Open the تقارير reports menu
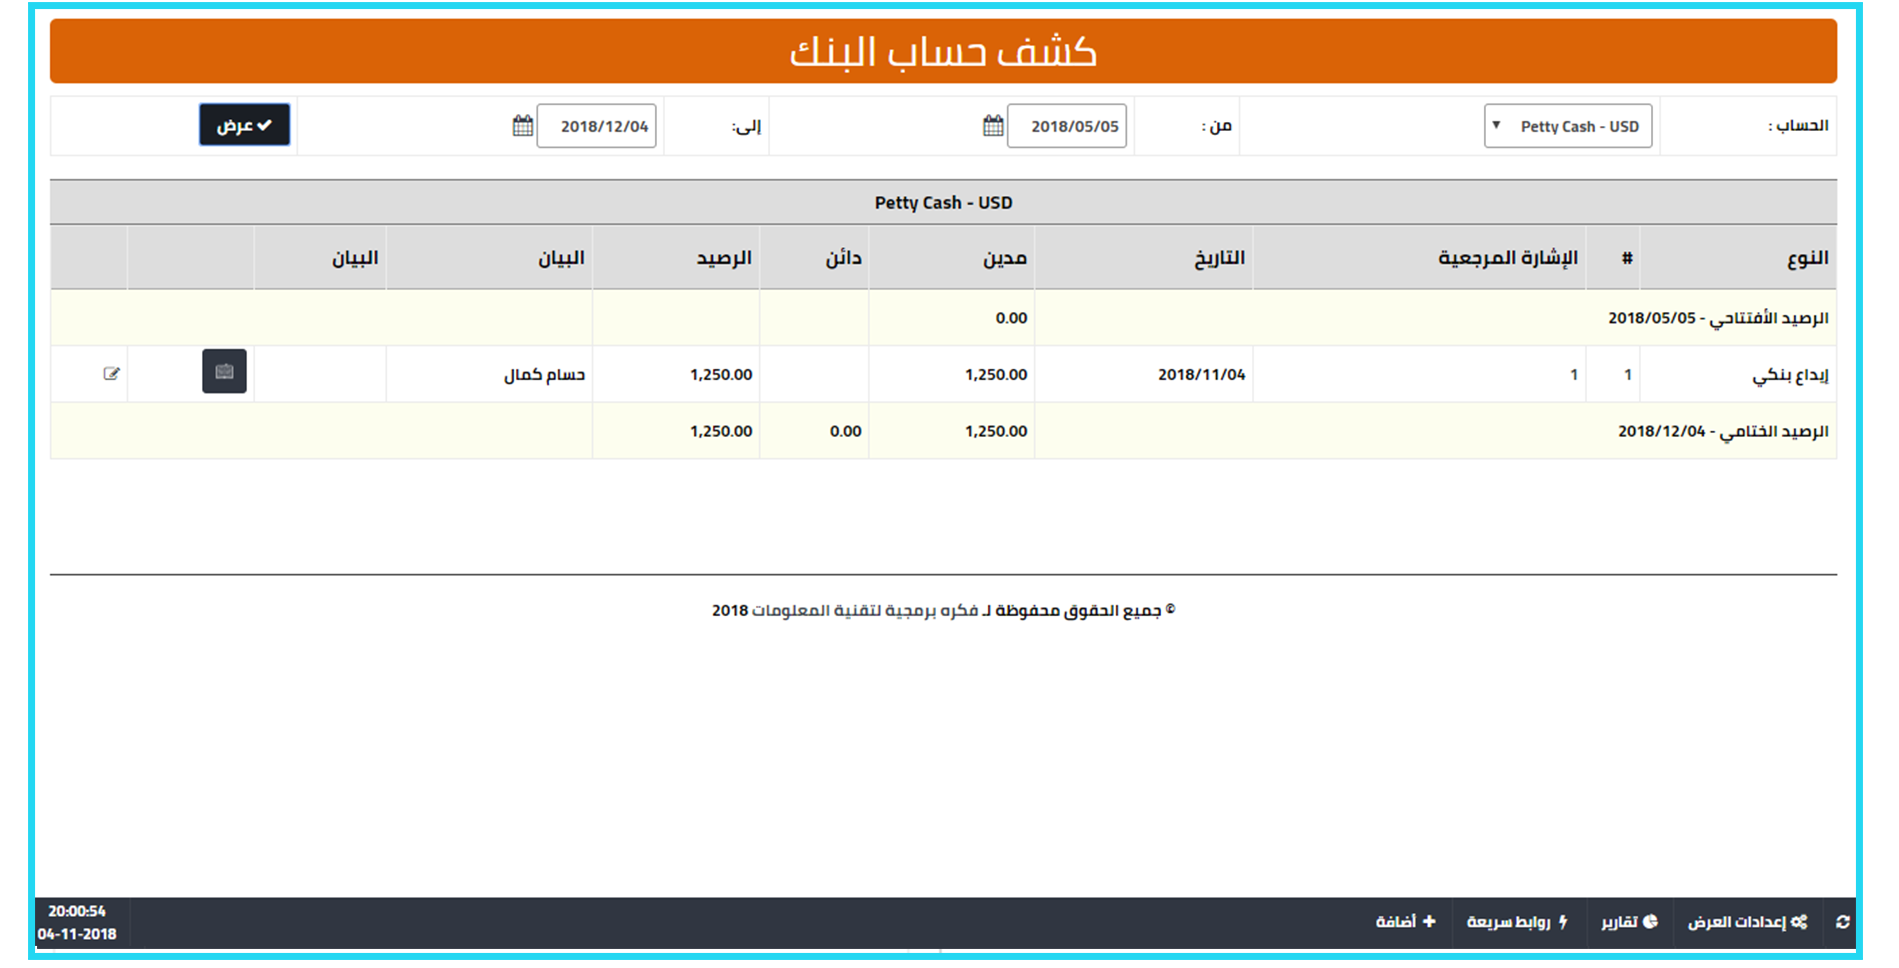The width and height of the screenshot is (1899, 968). pyautogui.click(x=1628, y=922)
